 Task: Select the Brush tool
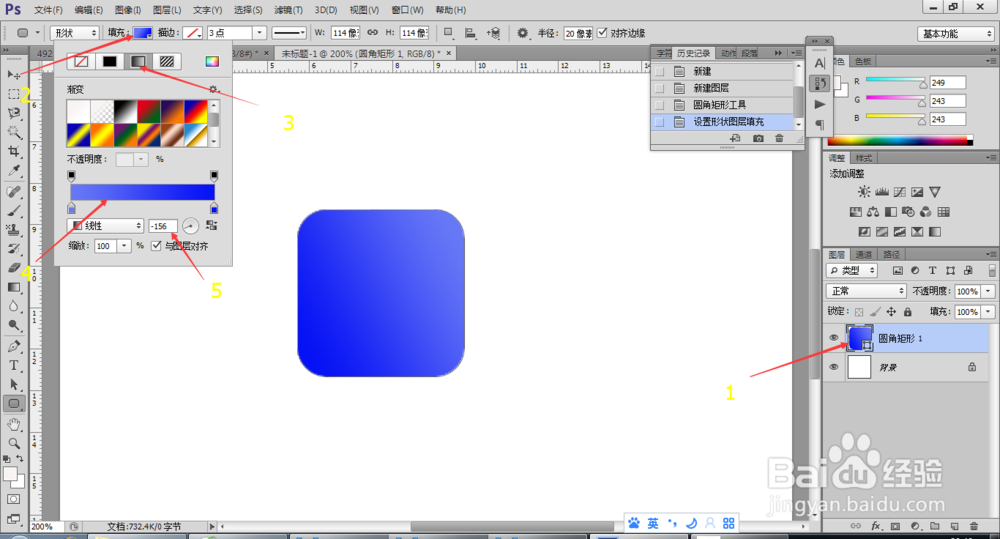coord(13,210)
